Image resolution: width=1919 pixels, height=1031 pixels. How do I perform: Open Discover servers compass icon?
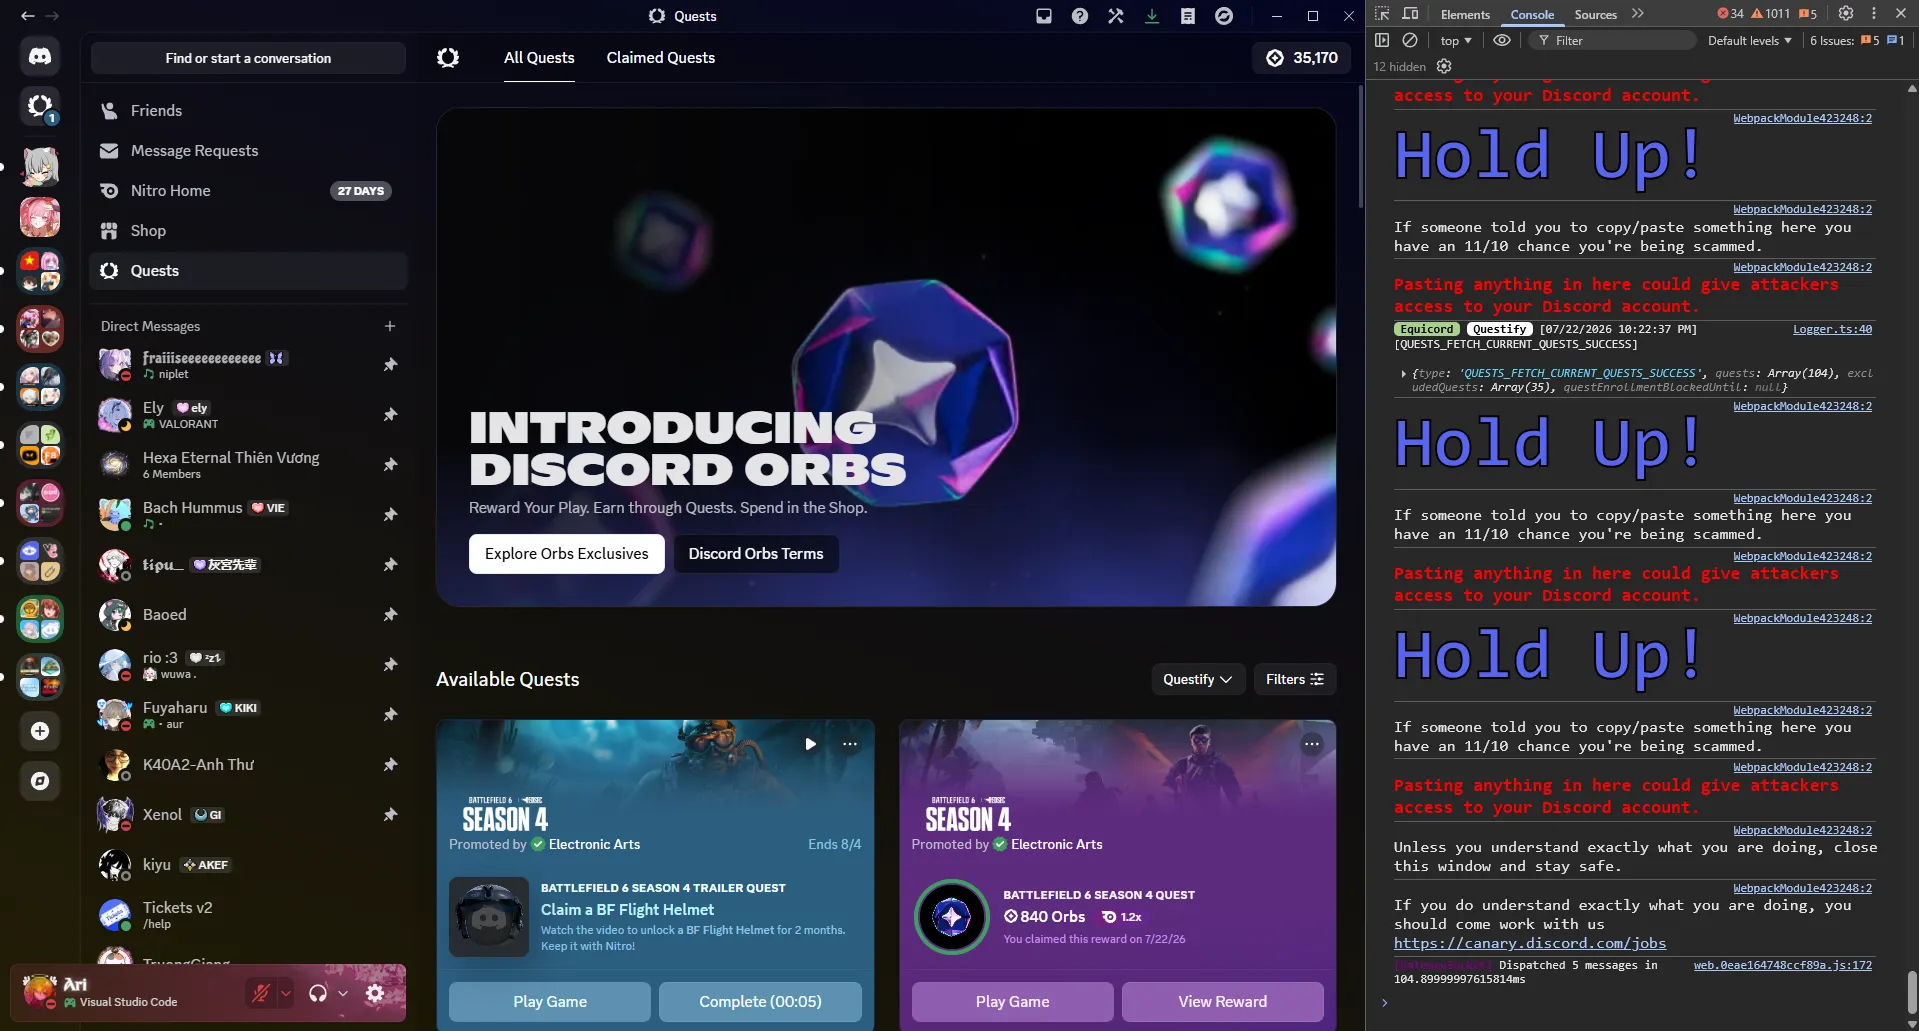coord(40,781)
